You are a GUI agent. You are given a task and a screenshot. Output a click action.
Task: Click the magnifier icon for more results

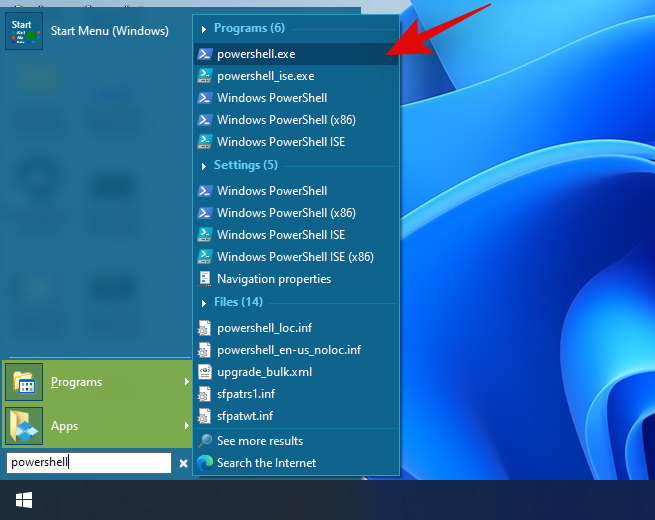coord(205,441)
